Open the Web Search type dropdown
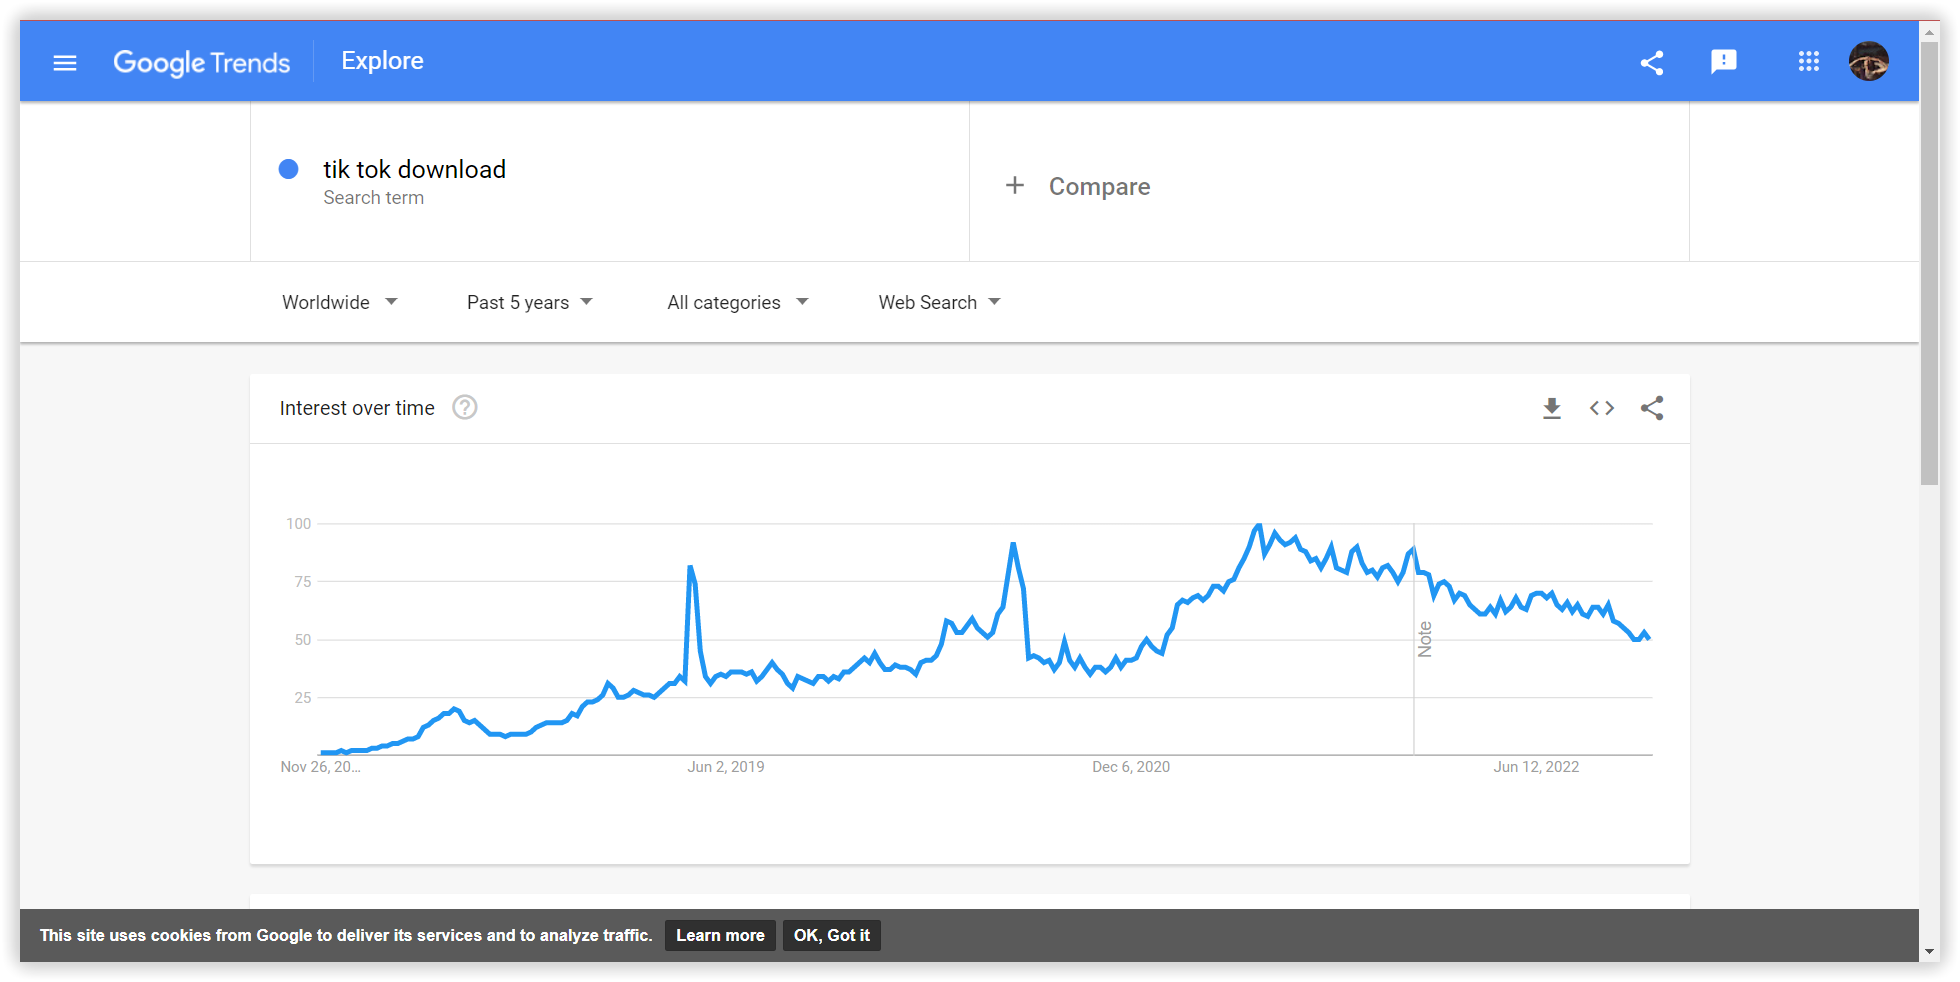Screen dimensions: 1960x982 (940, 302)
